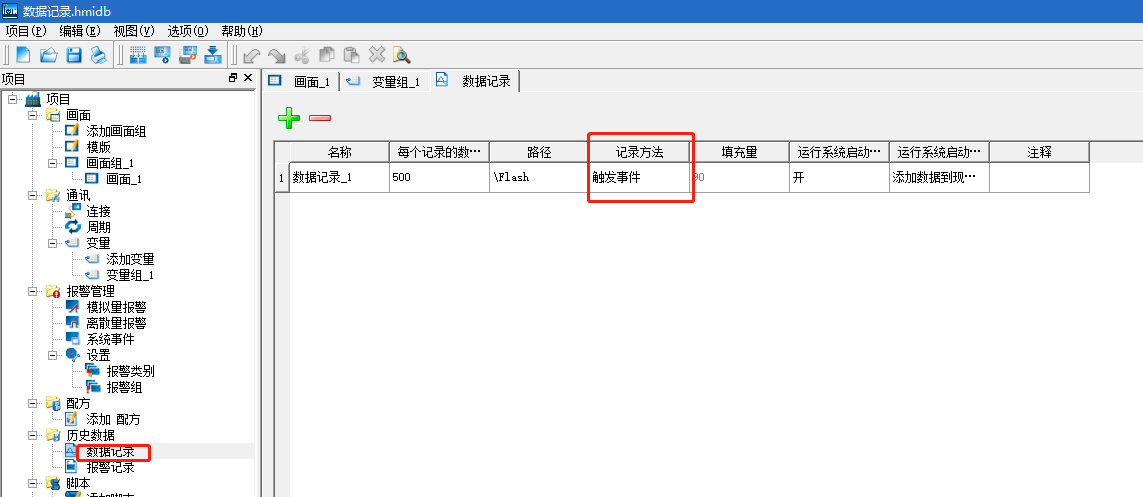Click the Print toolbar icon
The height and width of the screenshot is (497, 1143).
pyautogui.click(x=98, y=55)
